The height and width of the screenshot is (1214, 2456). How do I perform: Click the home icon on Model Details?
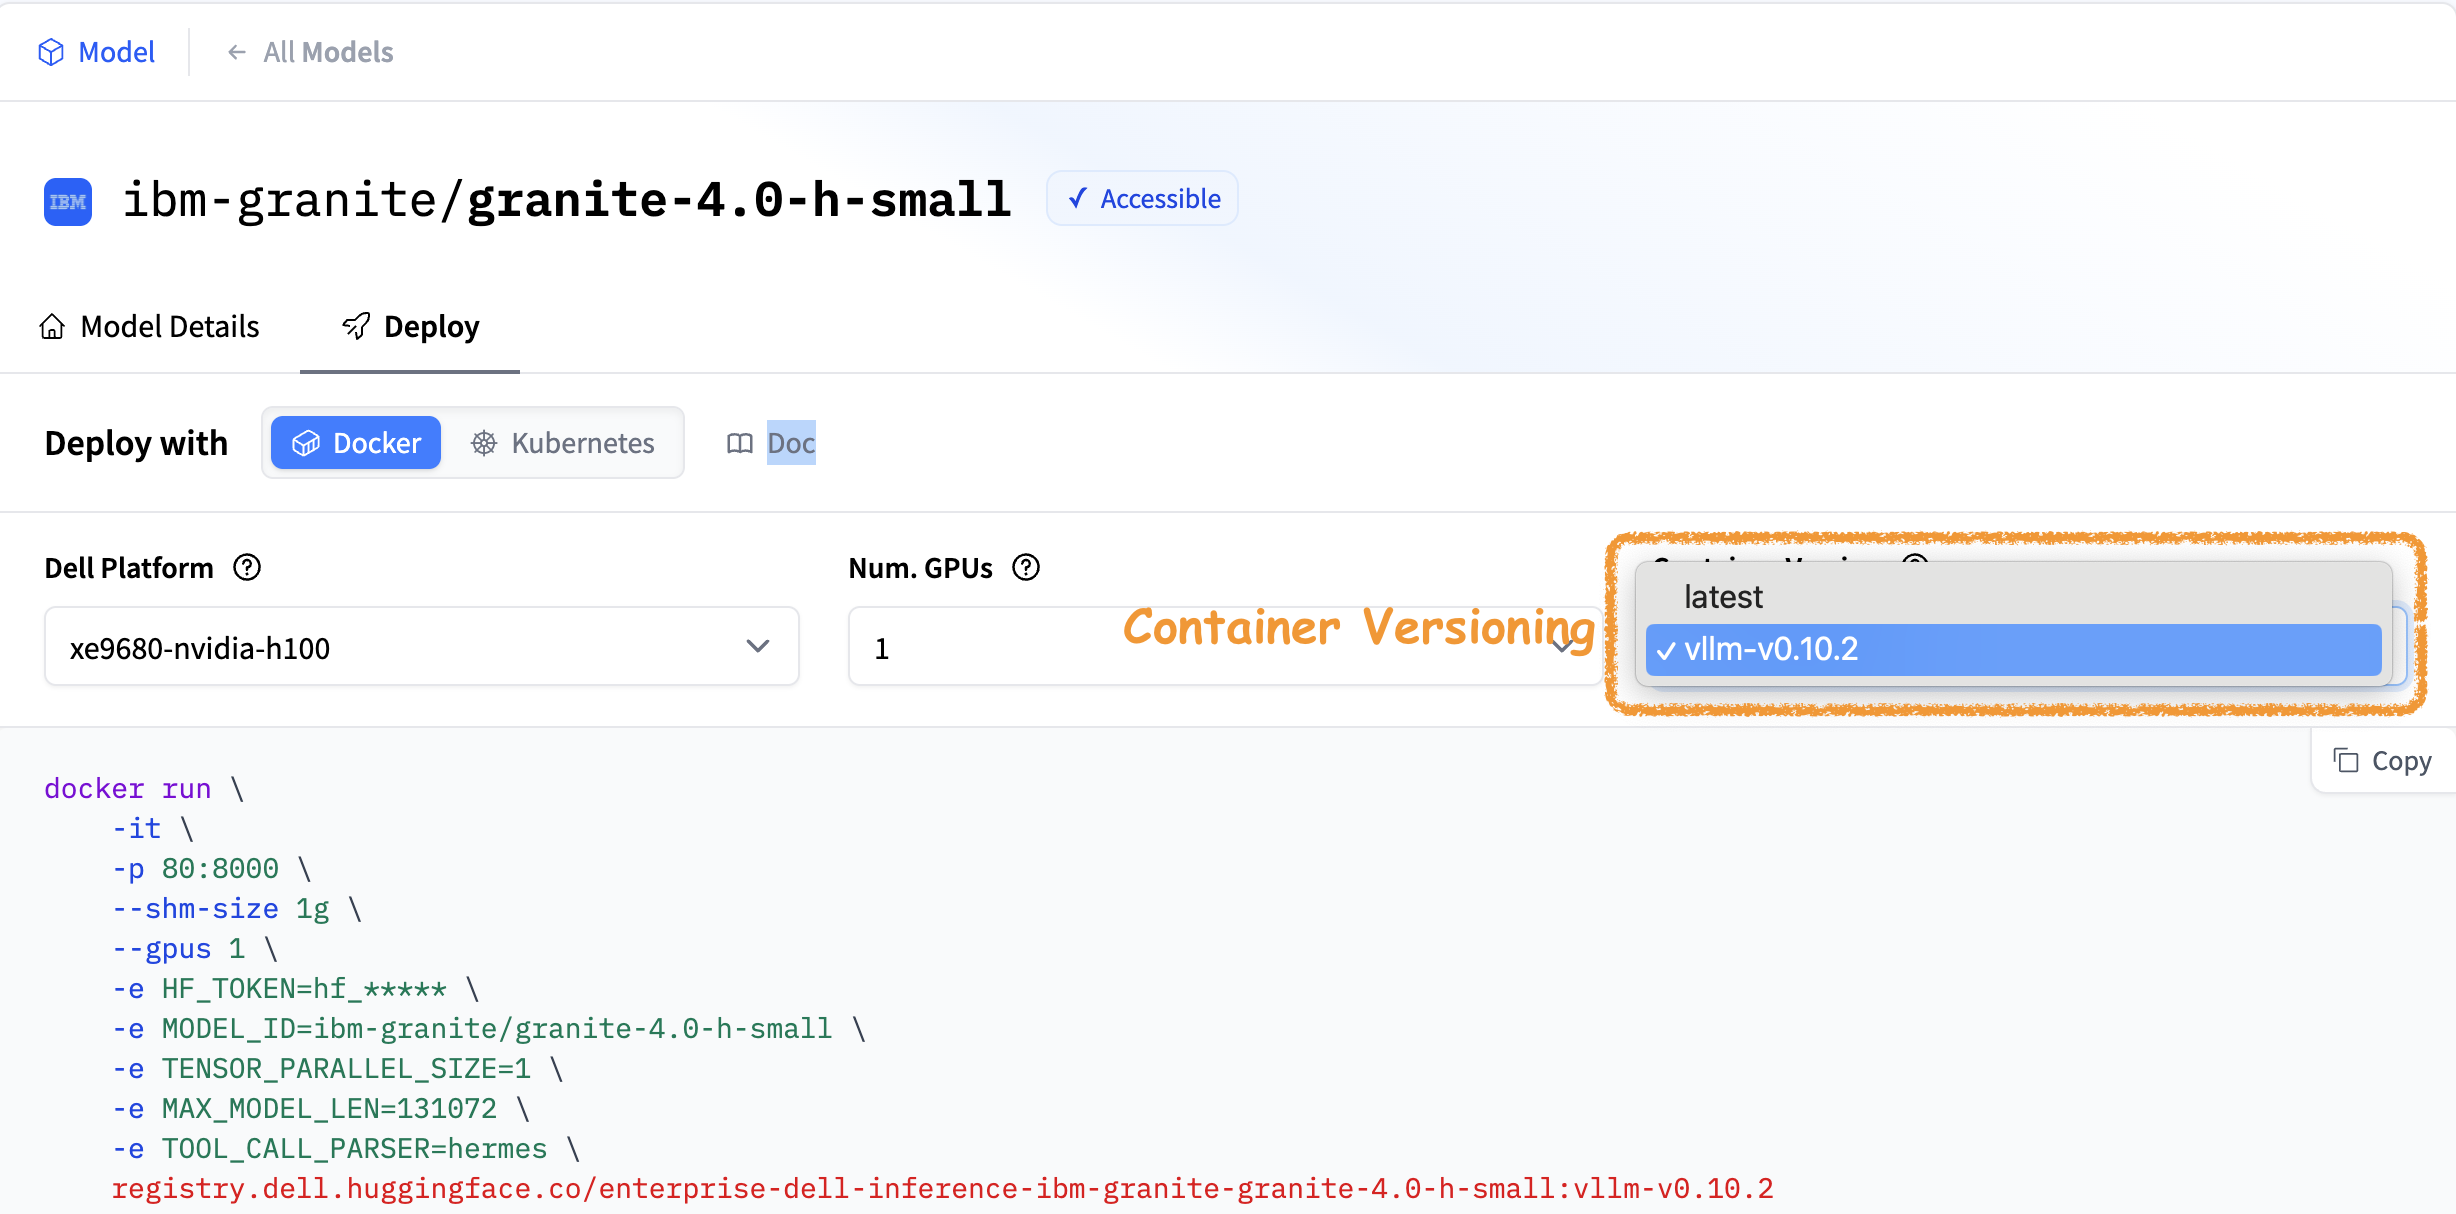[52, 327]
